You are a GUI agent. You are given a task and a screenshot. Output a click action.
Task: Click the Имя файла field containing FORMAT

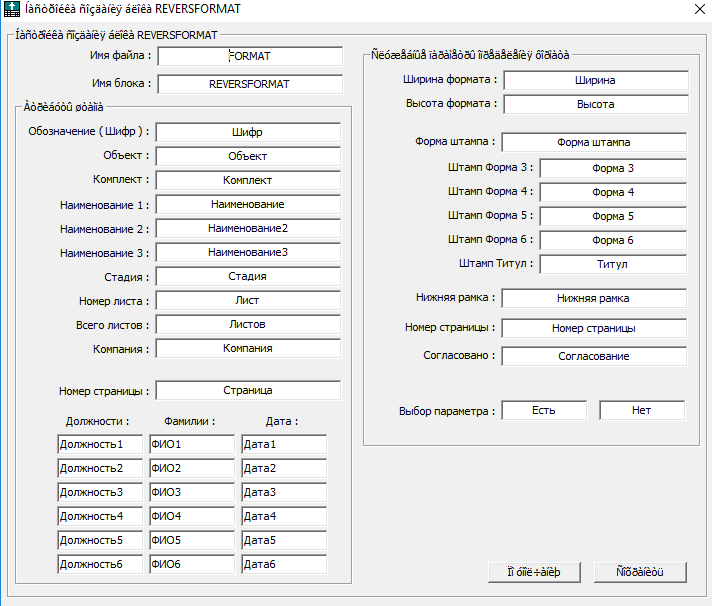coord(250,56)
